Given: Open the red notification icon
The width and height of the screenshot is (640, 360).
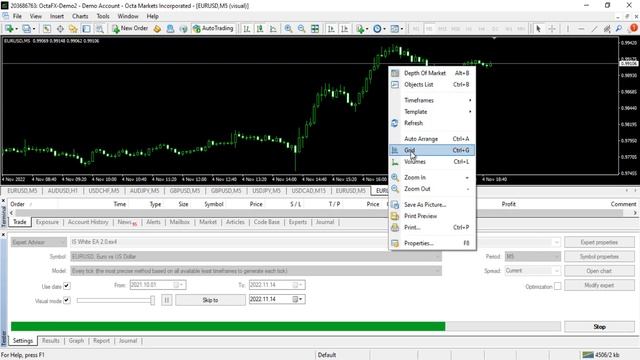Looking at the screenshot, I should (x=633, y=28).
